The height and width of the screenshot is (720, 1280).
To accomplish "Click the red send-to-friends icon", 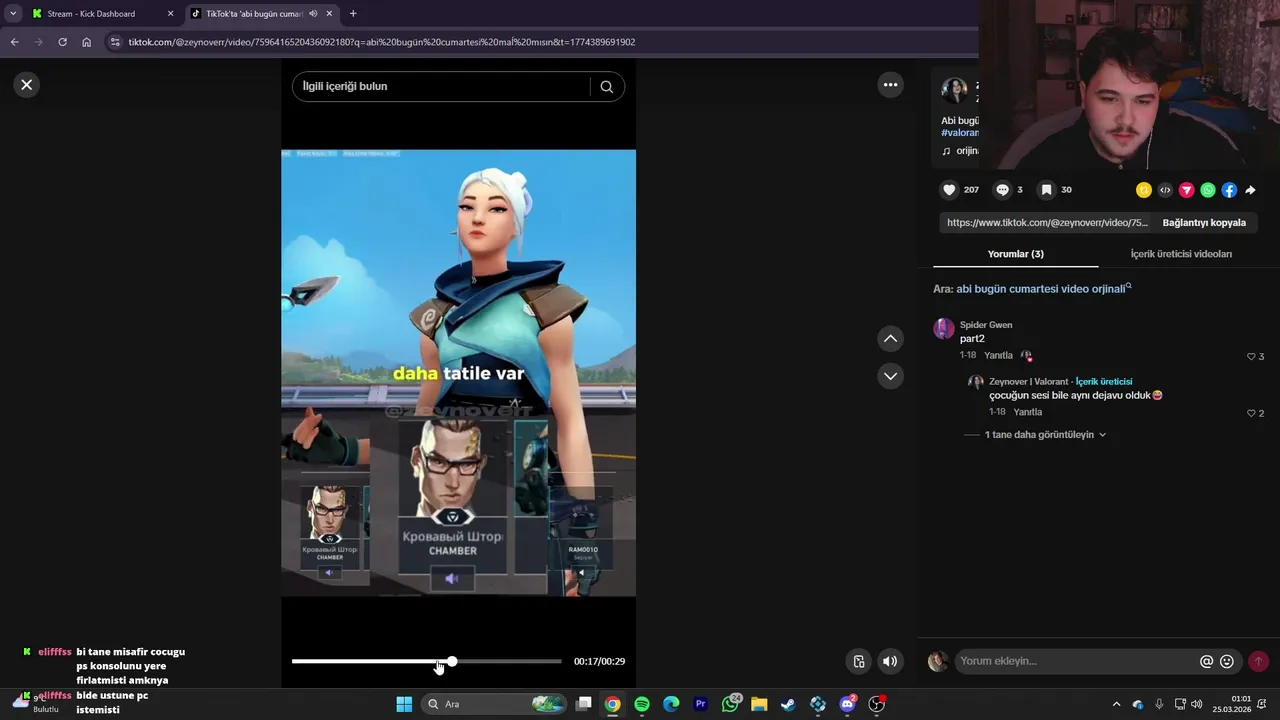I will [x=1186, y=190].
